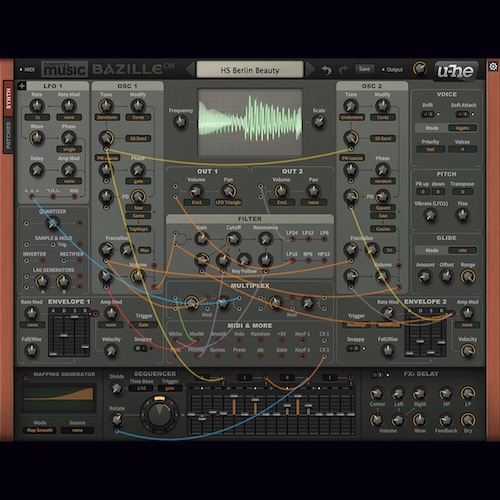Open the Voice Priority selector showing last
The height and width of the screenshot is (500, 500).
(x=430, y=149)
